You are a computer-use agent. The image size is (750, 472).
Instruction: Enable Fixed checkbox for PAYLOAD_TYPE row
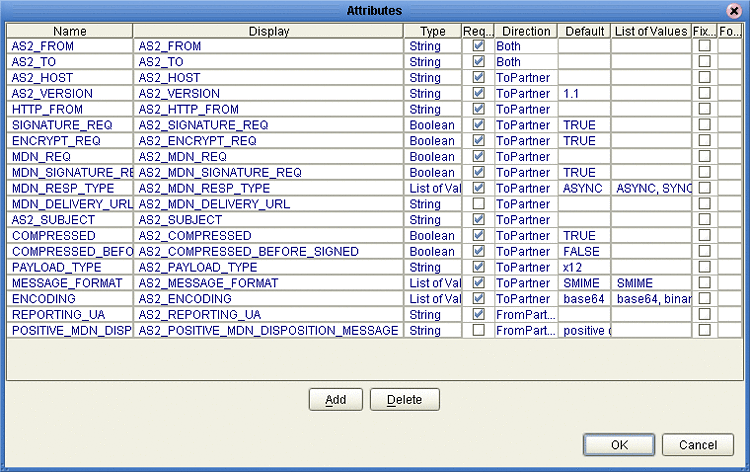(x=704, y=267)
